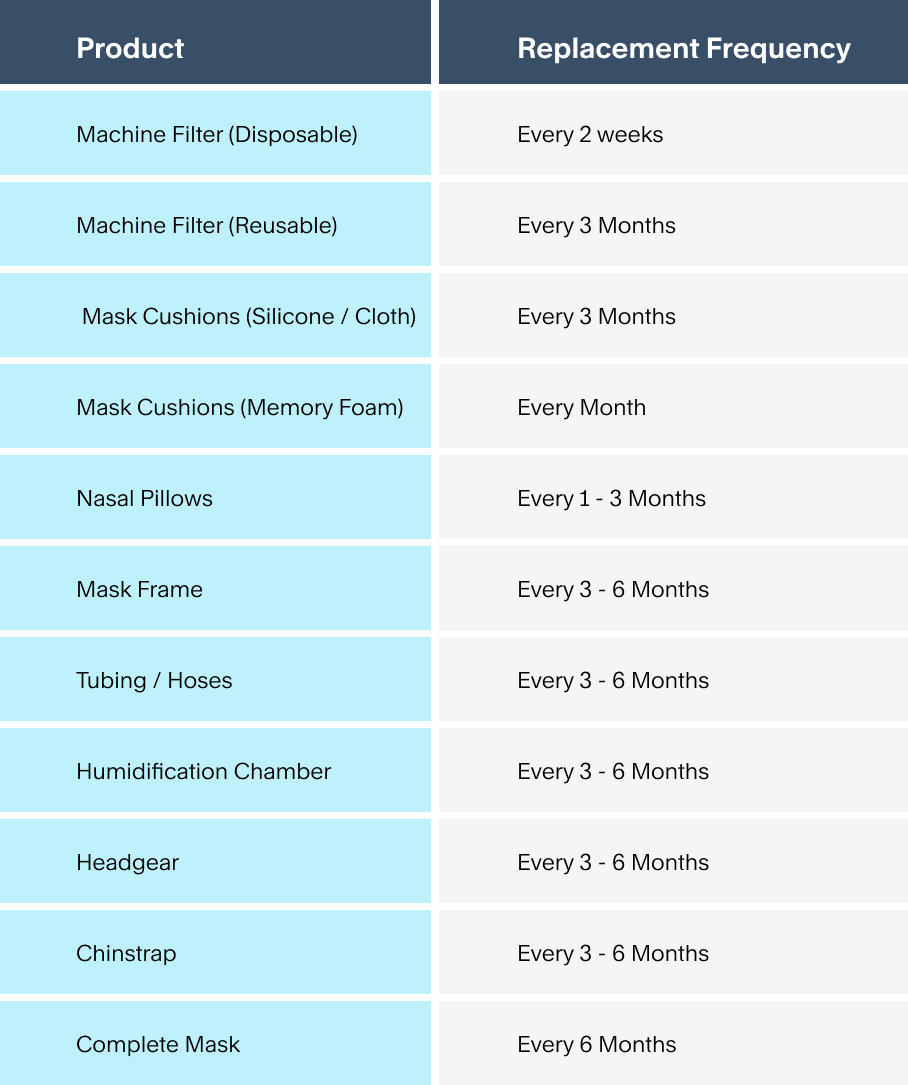Click the Every Month frequency cell
This screenshot has width=908, height=1085.
pyautogui.click(x=581, y=407)
